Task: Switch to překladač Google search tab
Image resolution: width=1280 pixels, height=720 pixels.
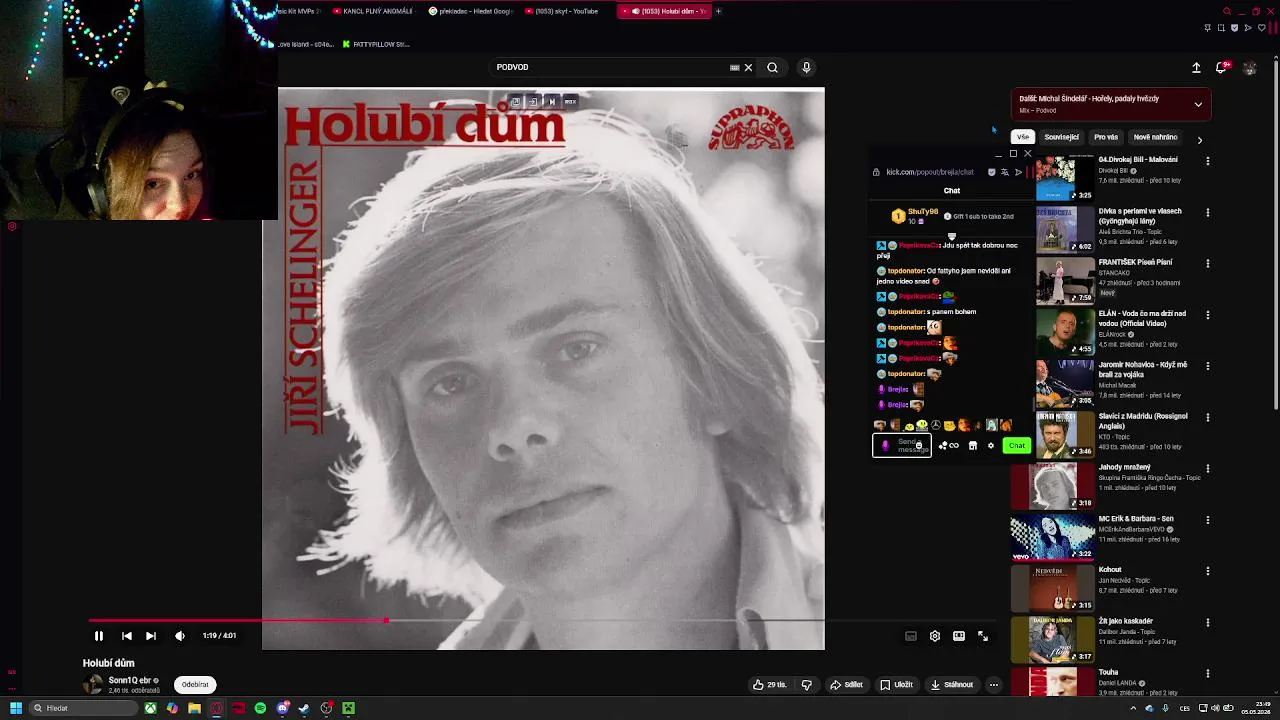Action: point(470,11)
